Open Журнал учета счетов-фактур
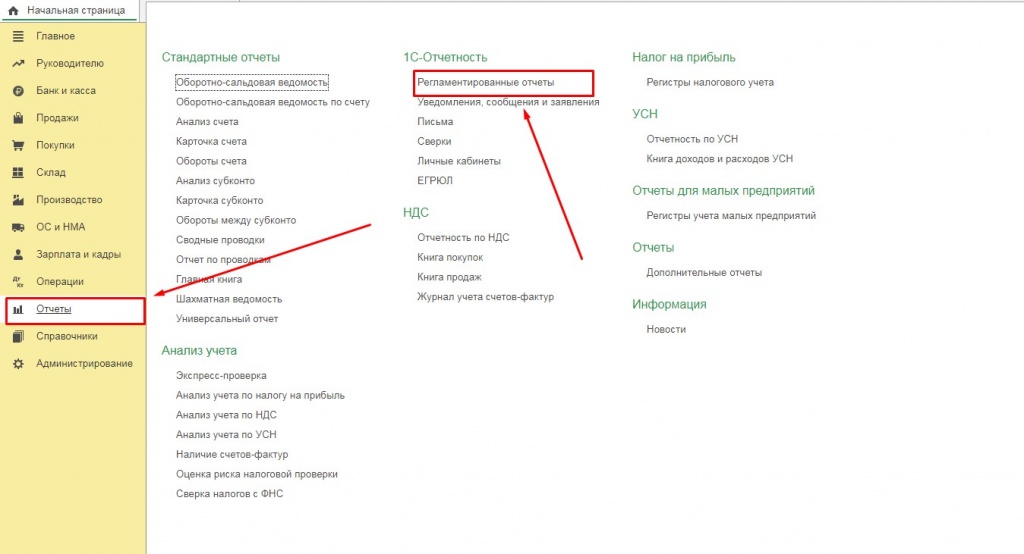Screen dimensions: 1024x554 485,297
